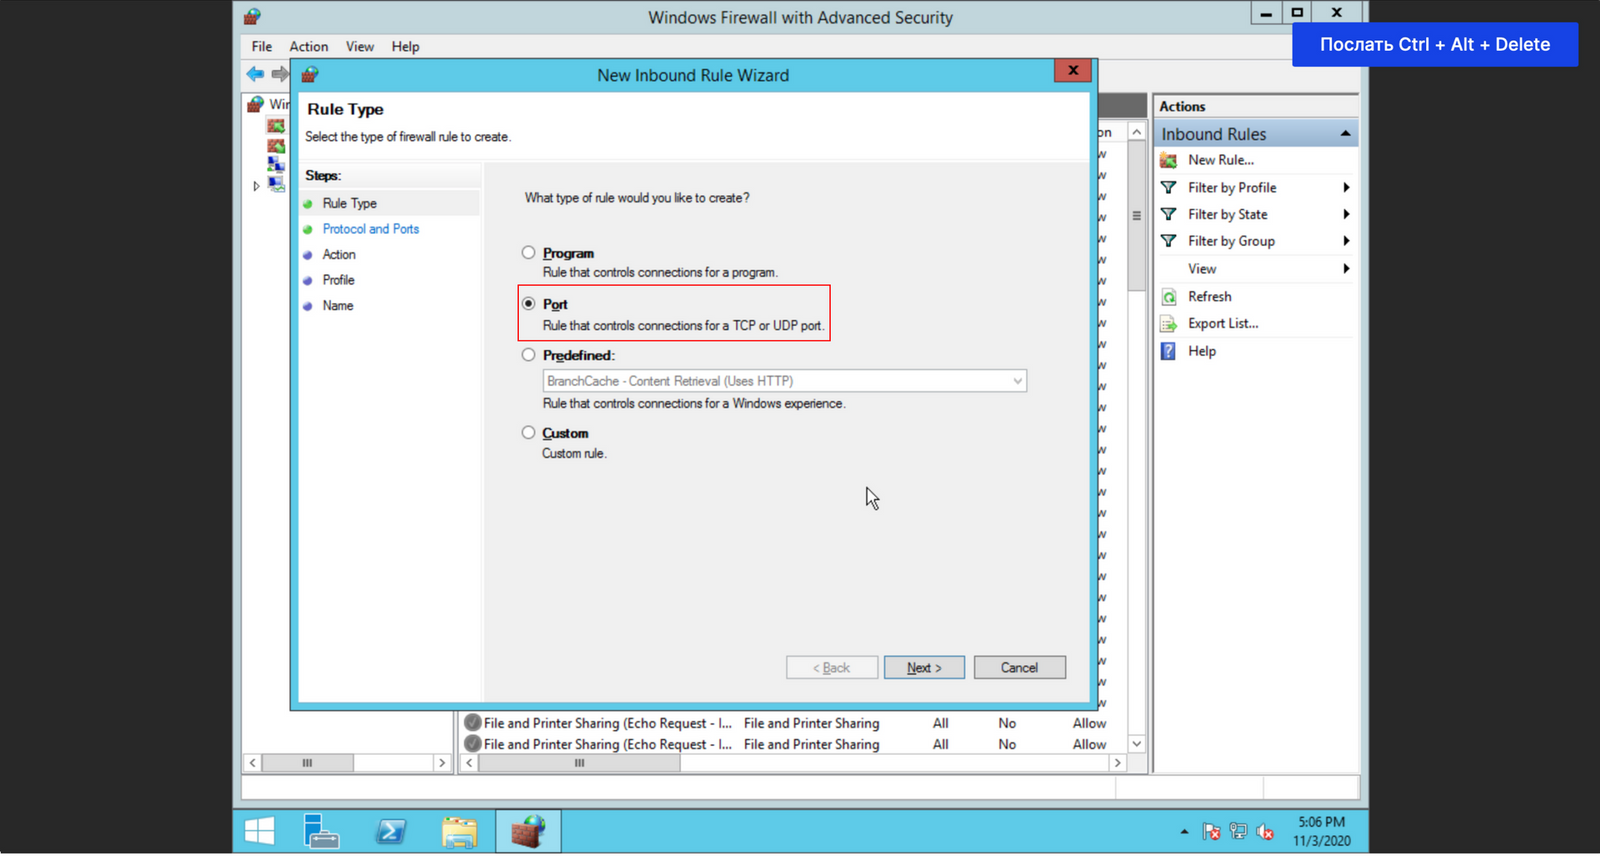Expand the View submenu arrow
Image resolution: width=1600 pixels, height=856 pixels.
click(1346, 269)
